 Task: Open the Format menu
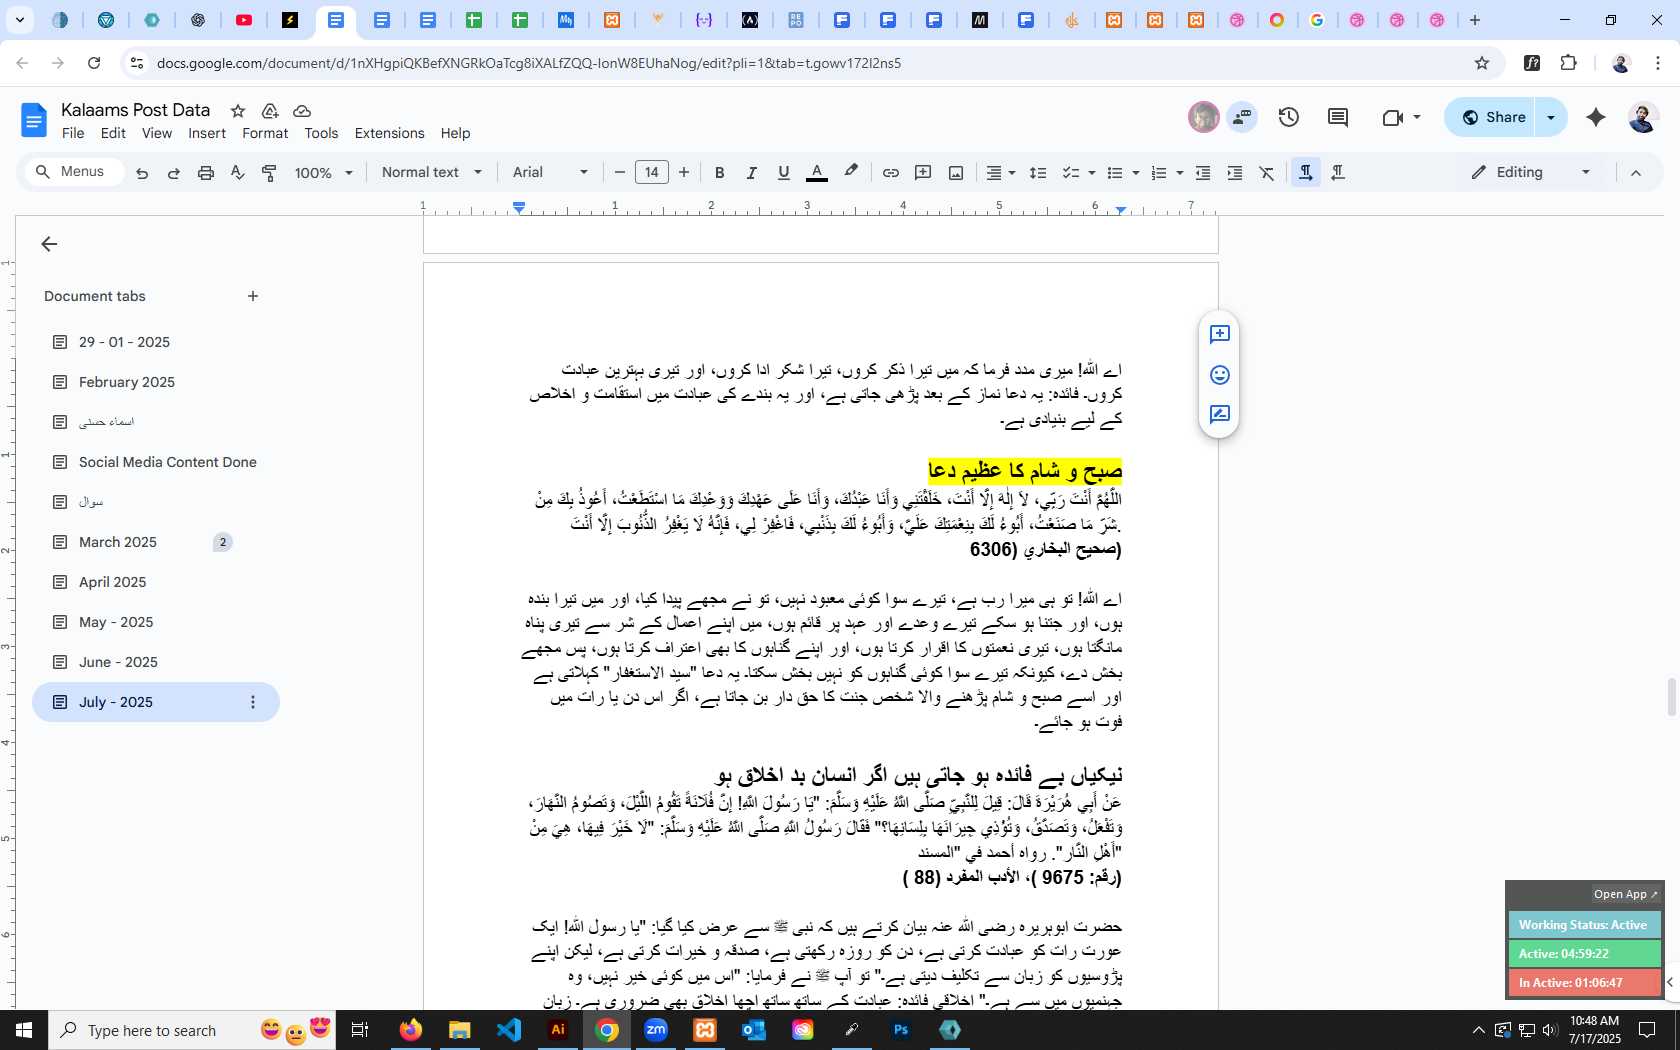265,134
